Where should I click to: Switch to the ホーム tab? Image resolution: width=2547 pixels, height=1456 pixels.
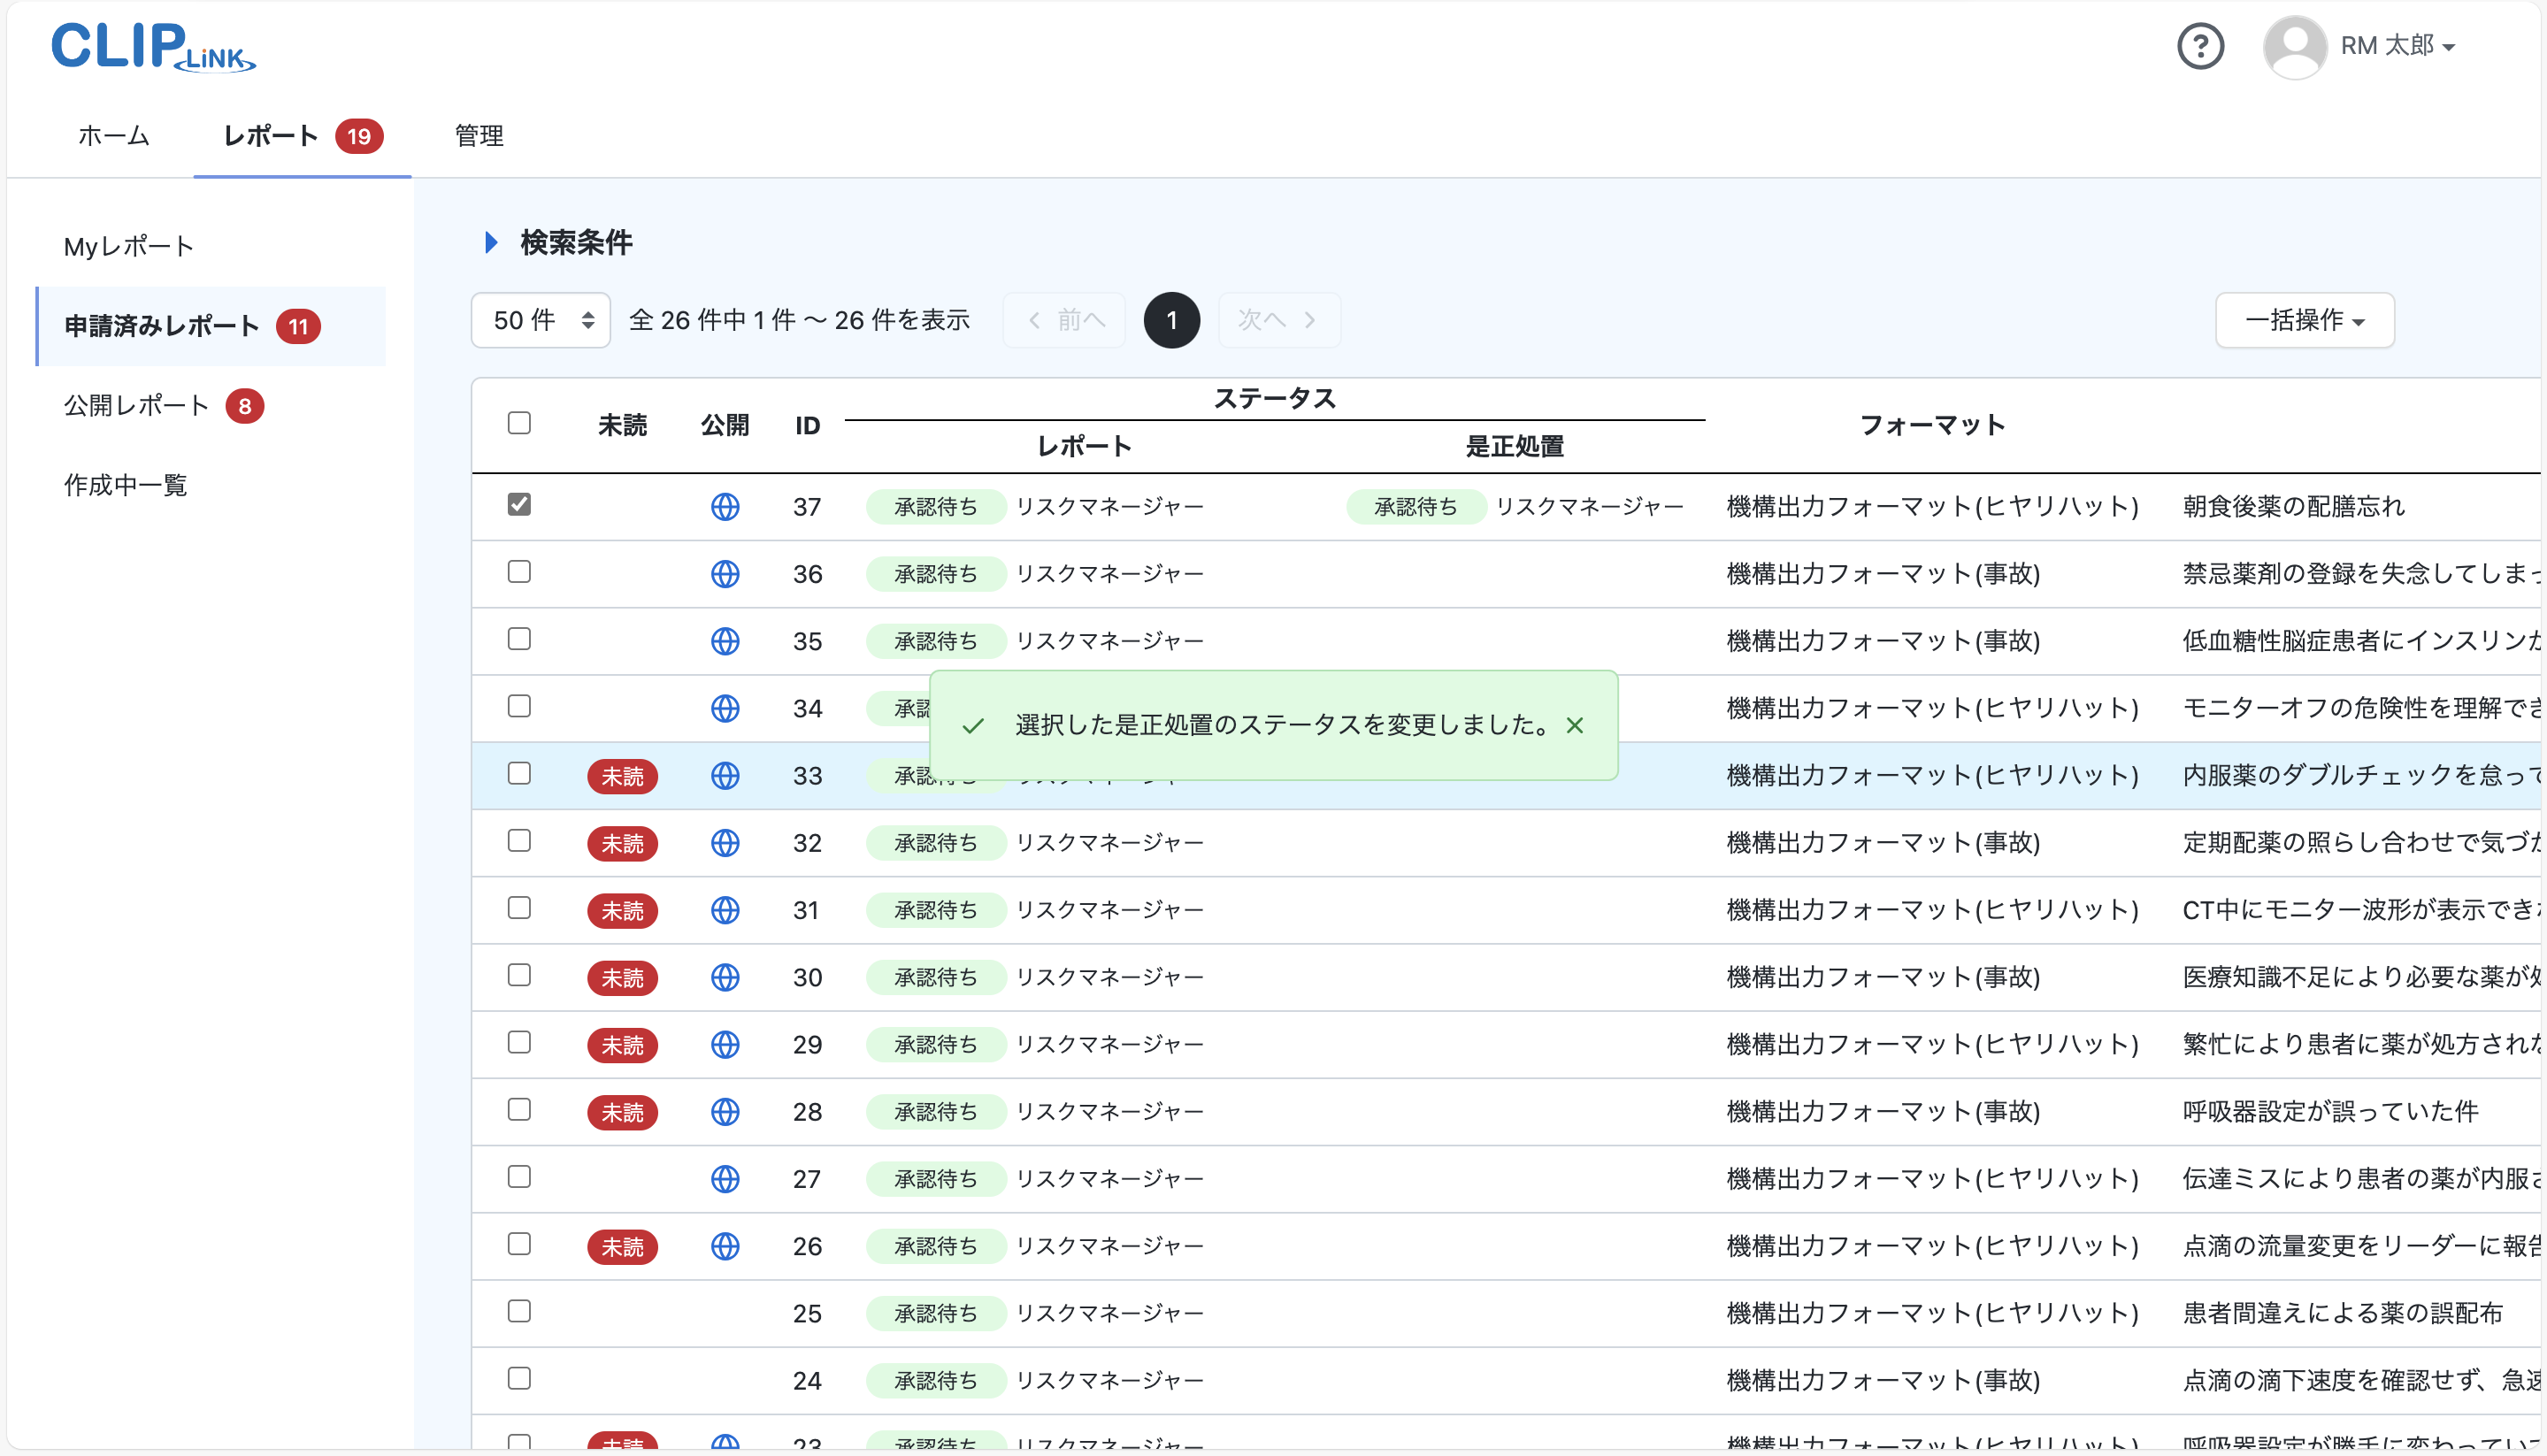tap(112, 136)
